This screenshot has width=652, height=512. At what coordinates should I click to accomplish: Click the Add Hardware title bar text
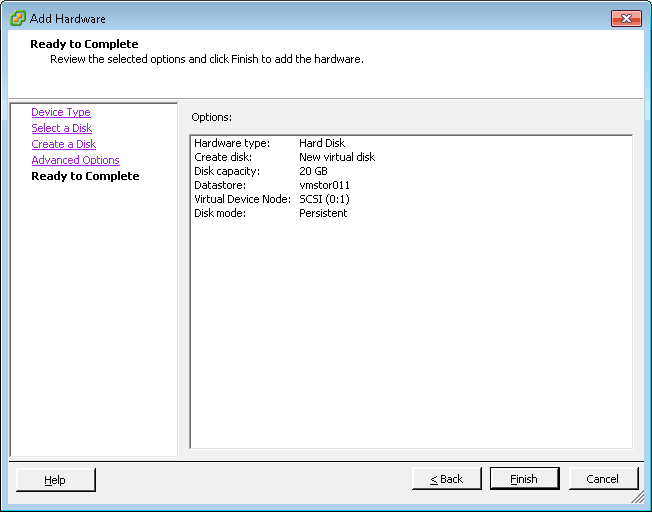pos(68,18)
